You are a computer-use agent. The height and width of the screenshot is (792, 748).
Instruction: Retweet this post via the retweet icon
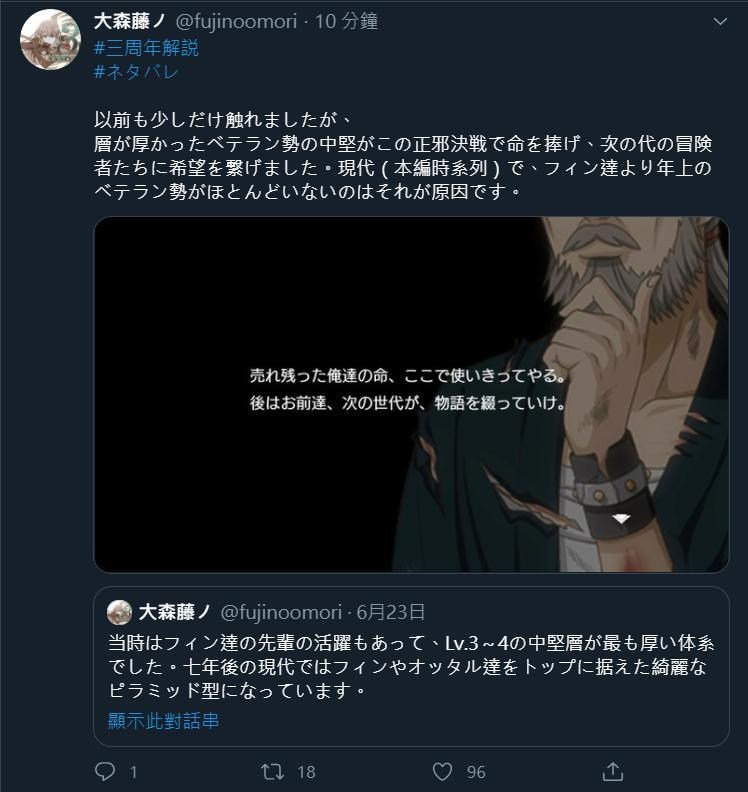click(273, 772)
